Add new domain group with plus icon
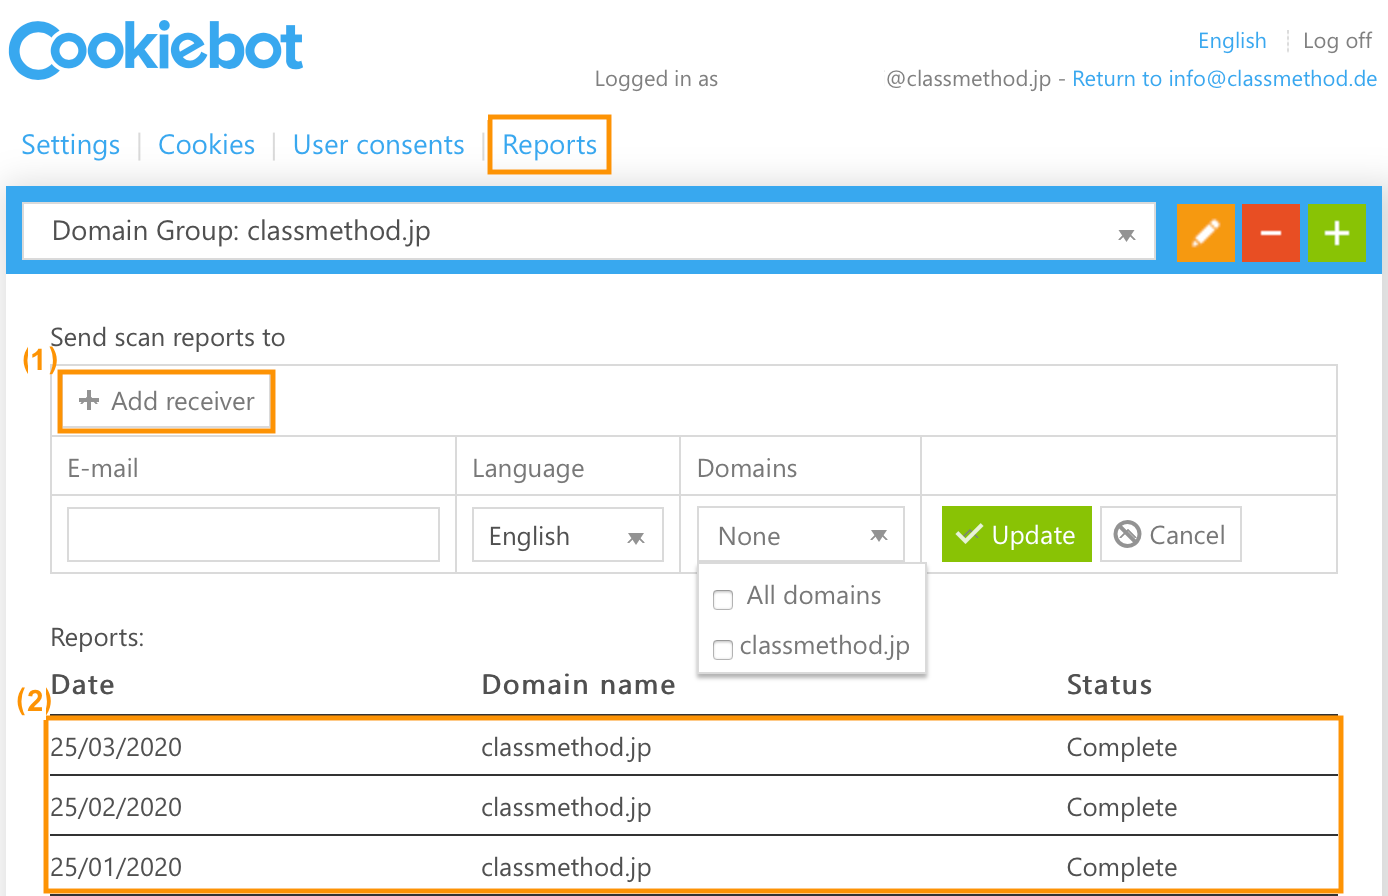Image resolution: width=1388 pixels, height=896 pixels. click(x=1336, y=232)
